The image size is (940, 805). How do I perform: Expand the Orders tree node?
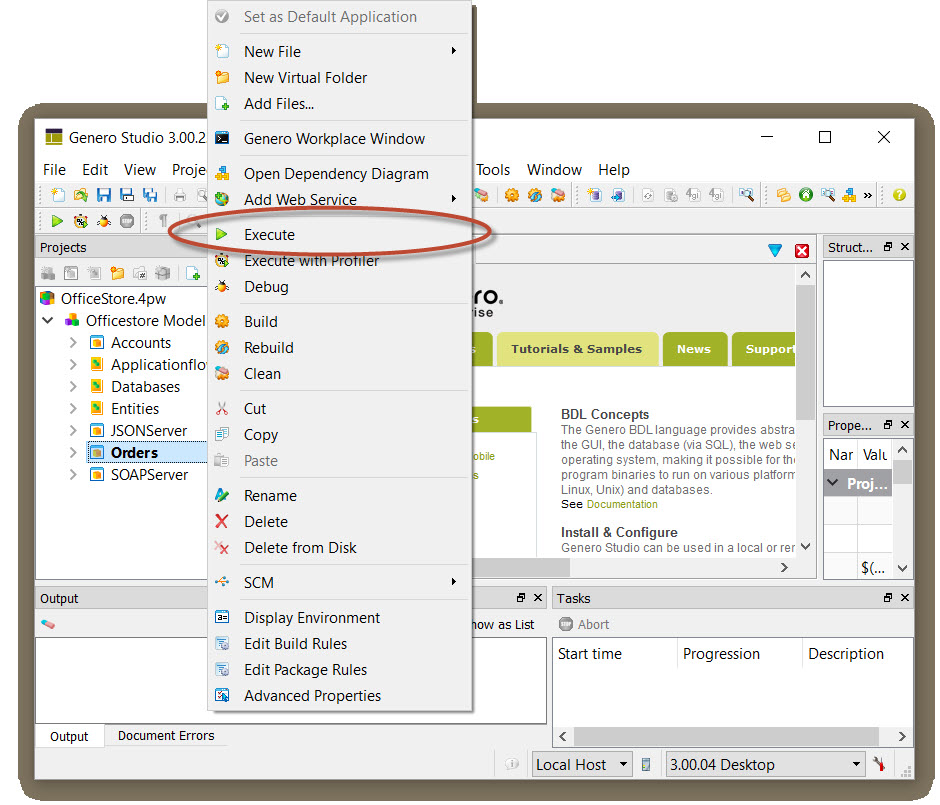point(73,453)
